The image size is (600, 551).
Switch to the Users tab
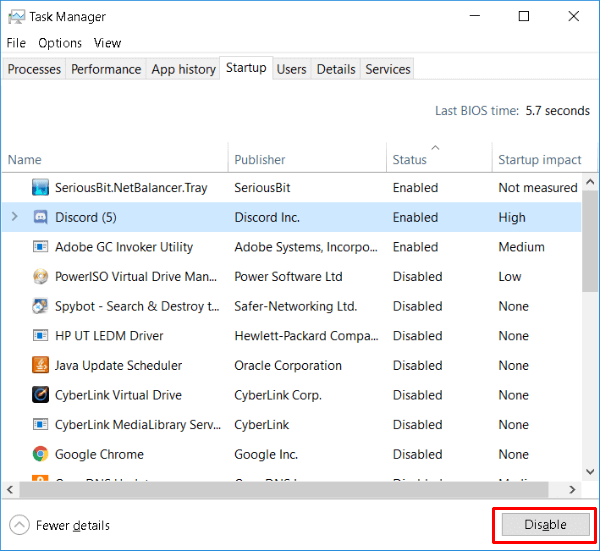coord(292,69)
